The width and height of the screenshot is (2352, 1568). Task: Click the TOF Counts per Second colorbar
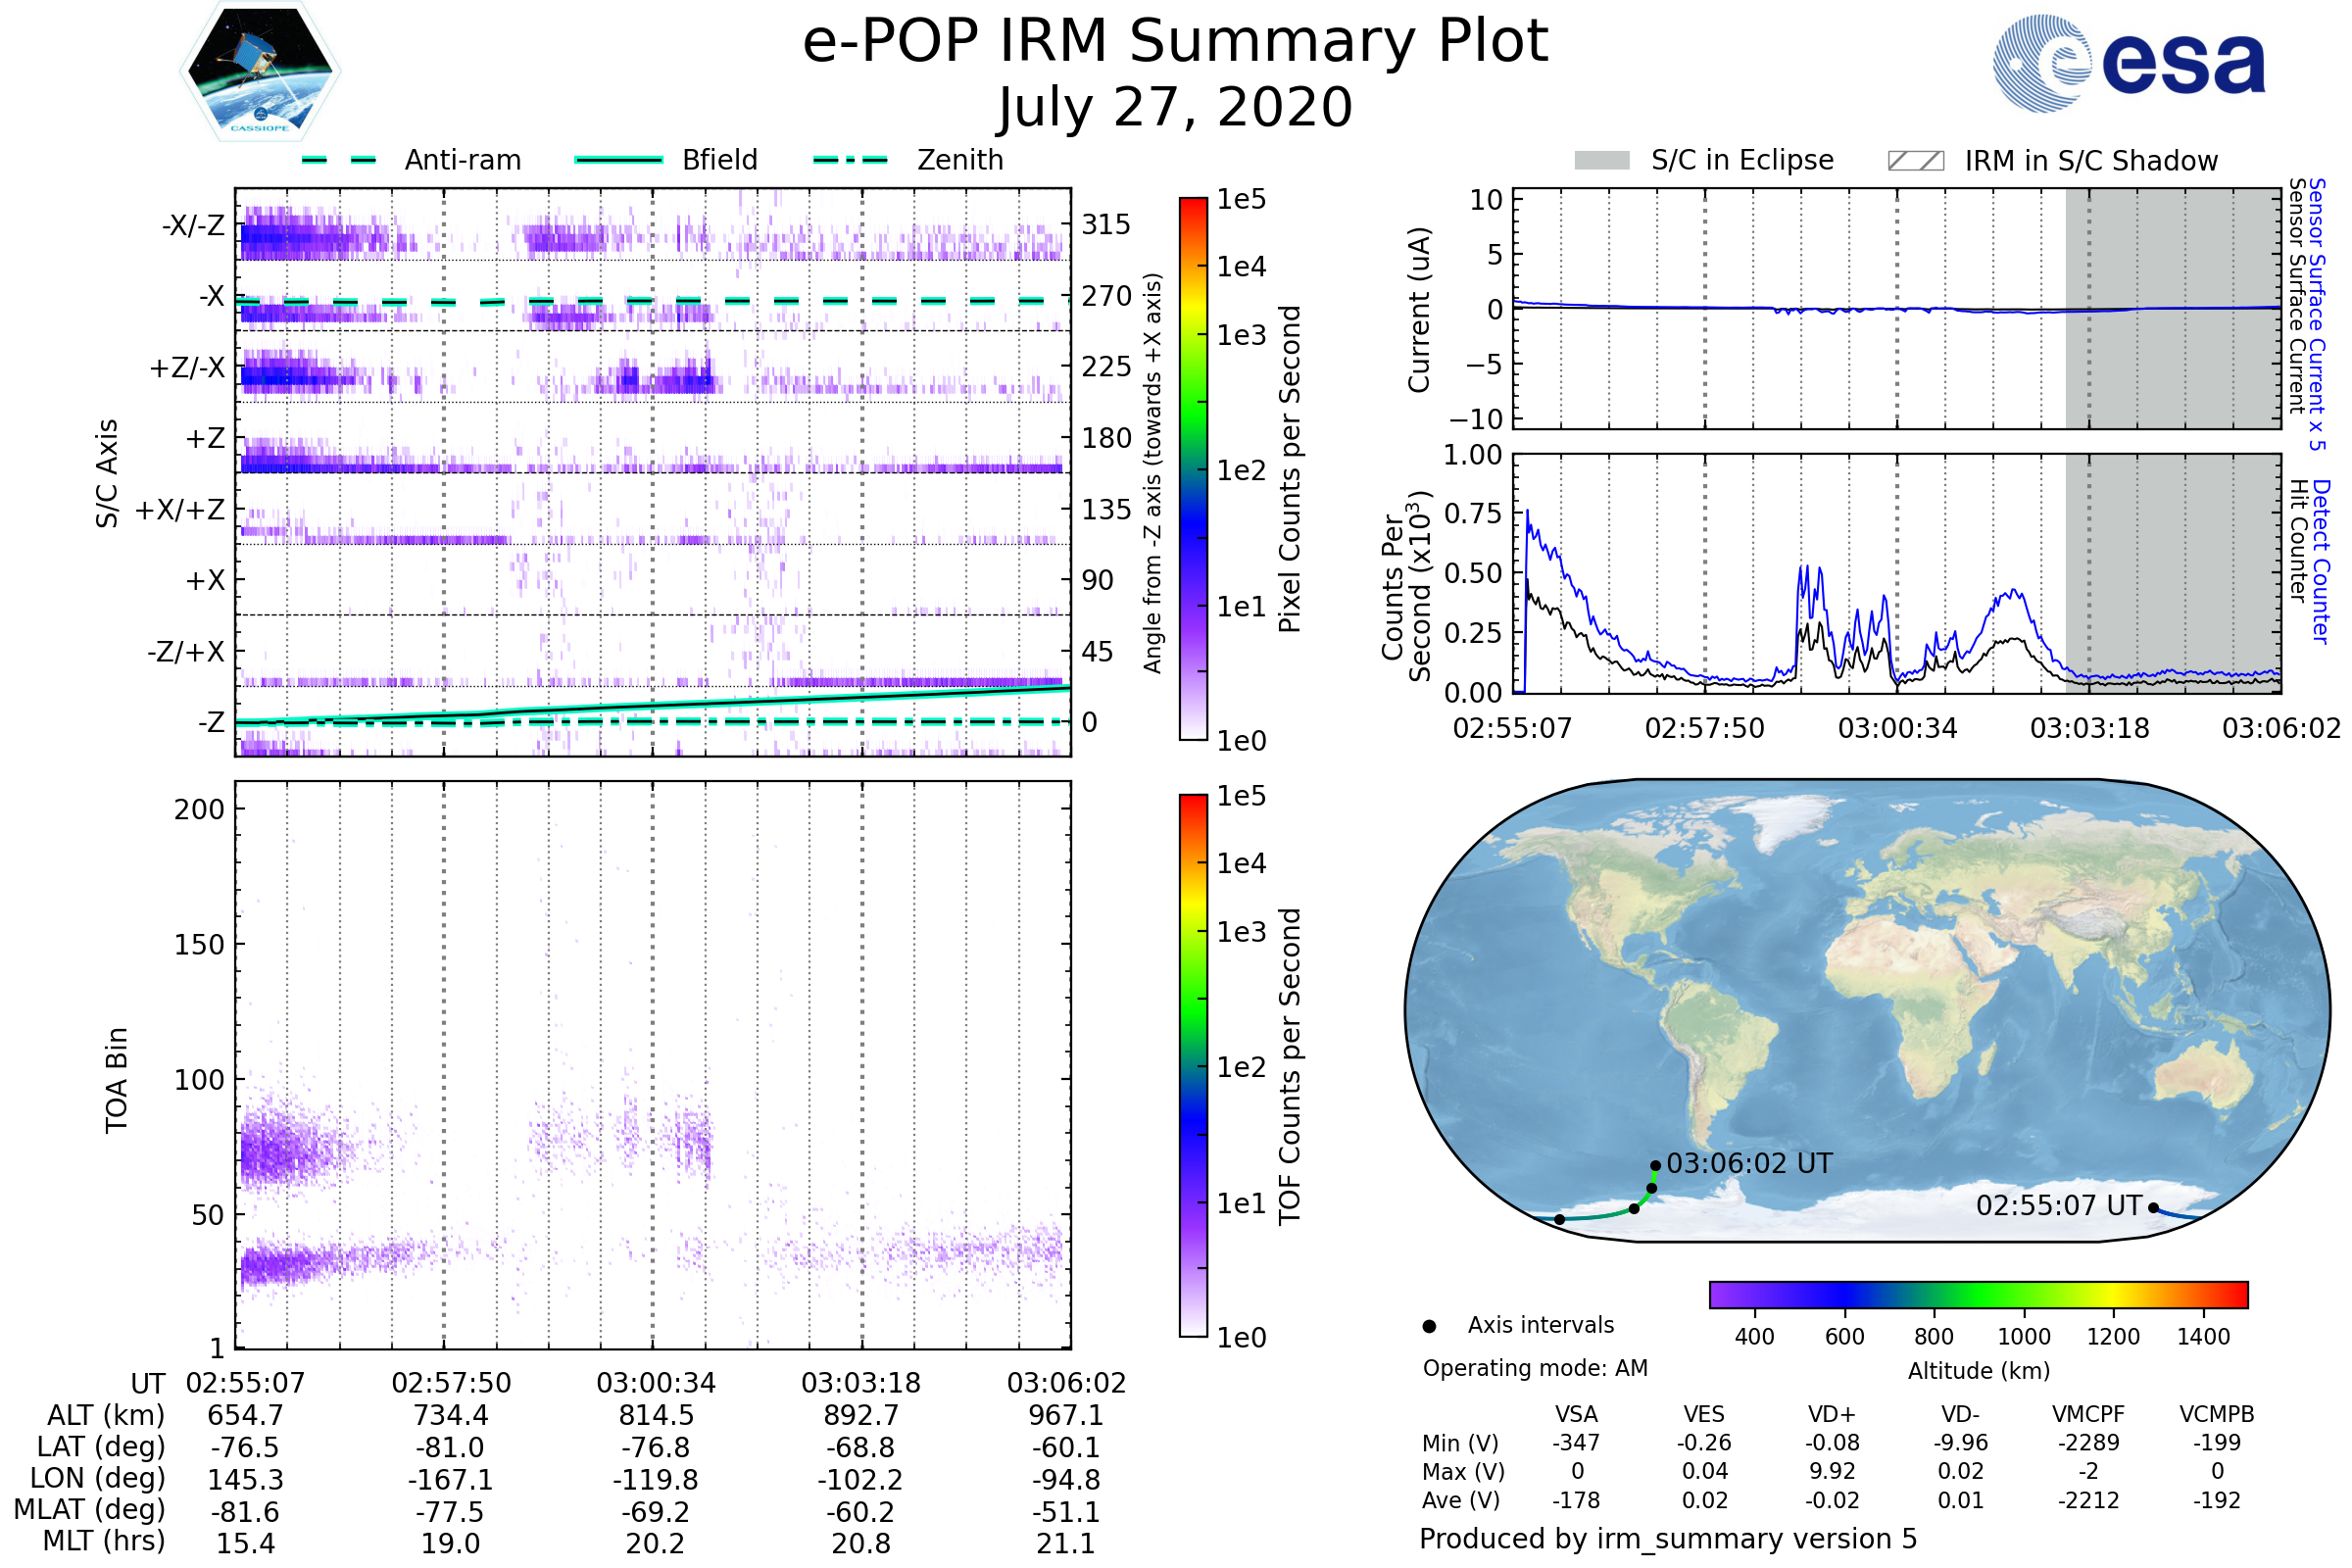1193,1066
